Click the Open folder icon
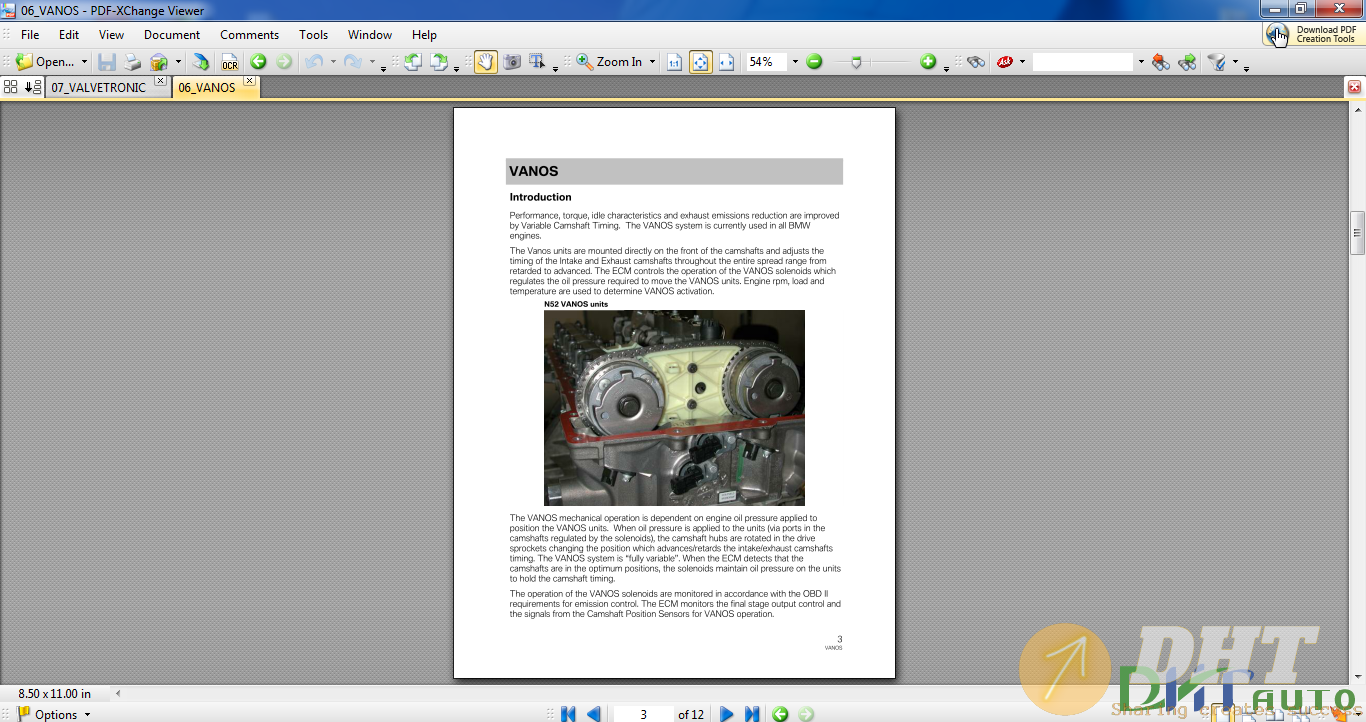The width and height of the screenshot is (1366, 722). (x=24, y=62)
